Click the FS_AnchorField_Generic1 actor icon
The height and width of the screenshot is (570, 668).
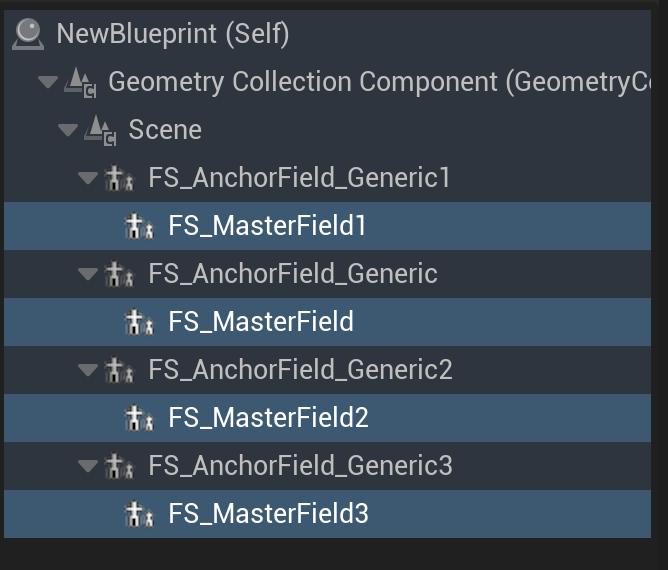(120, 178)
